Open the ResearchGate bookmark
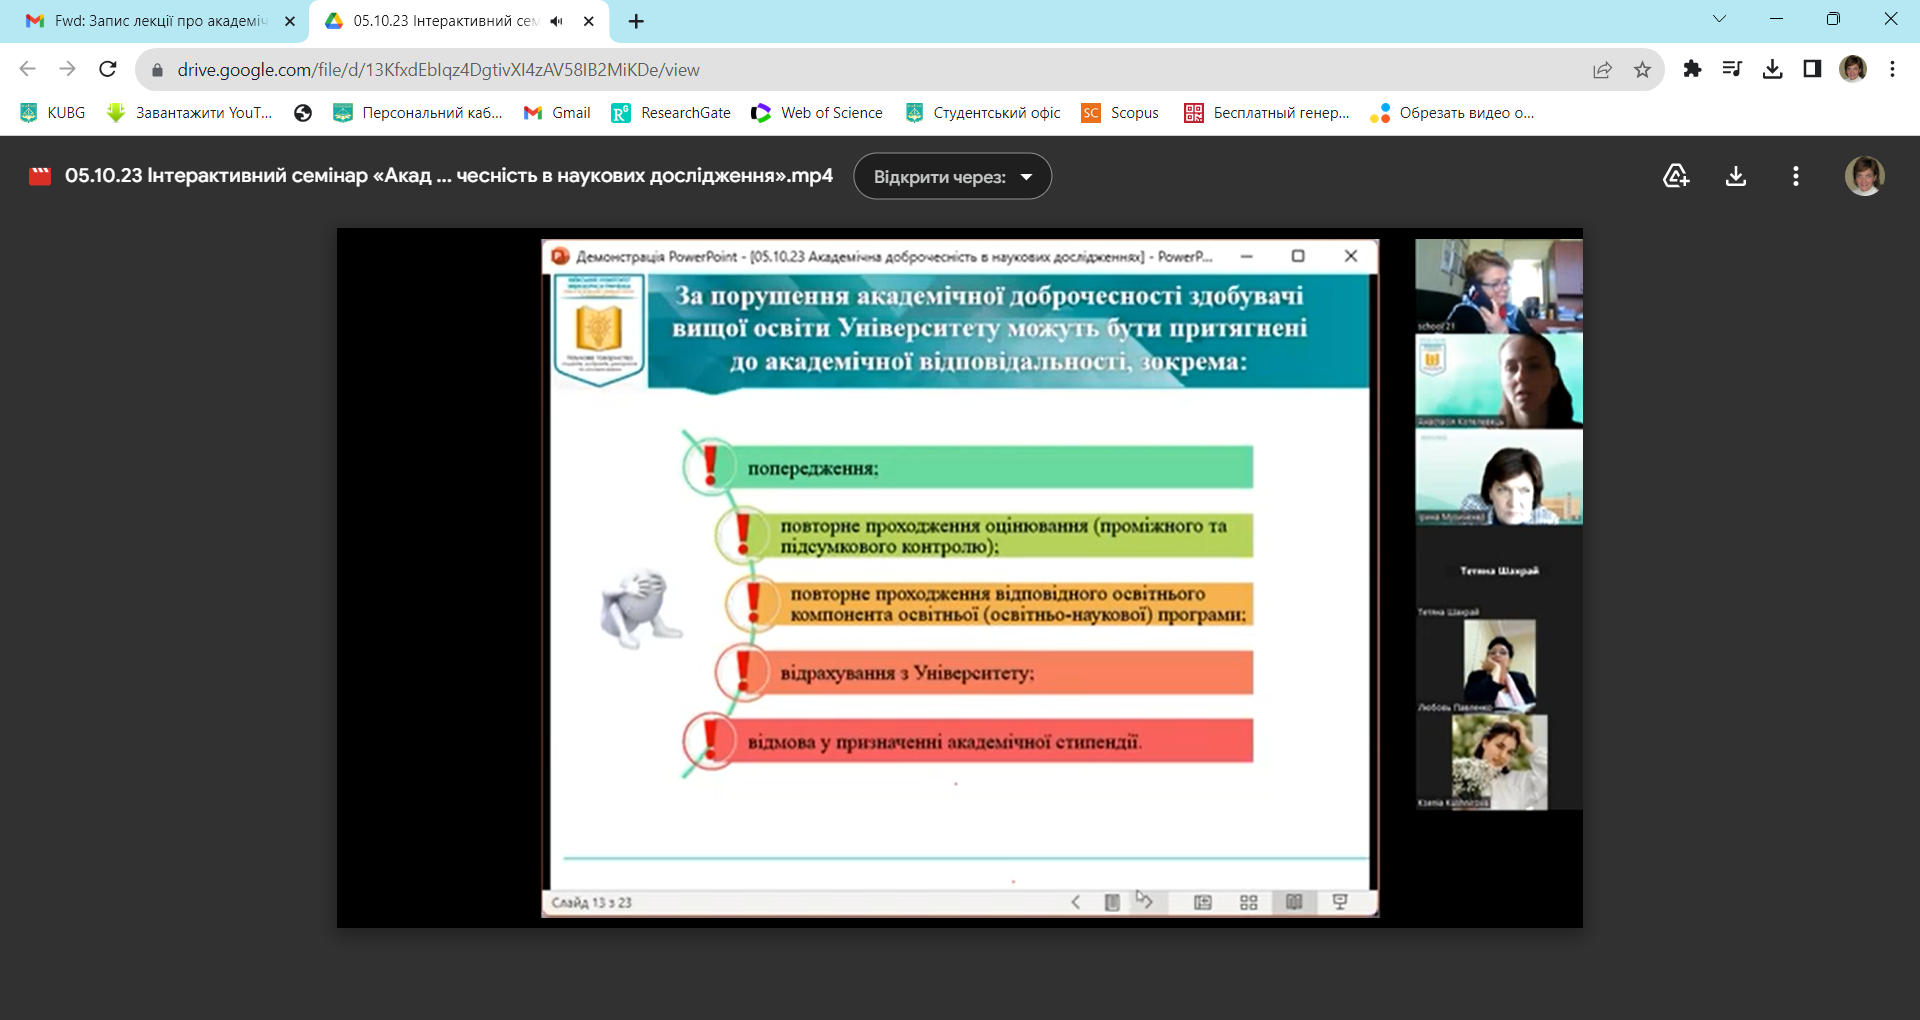The width and height of the screenshot is (1920, 1020). pyautogui.click(x=672, y=113)
